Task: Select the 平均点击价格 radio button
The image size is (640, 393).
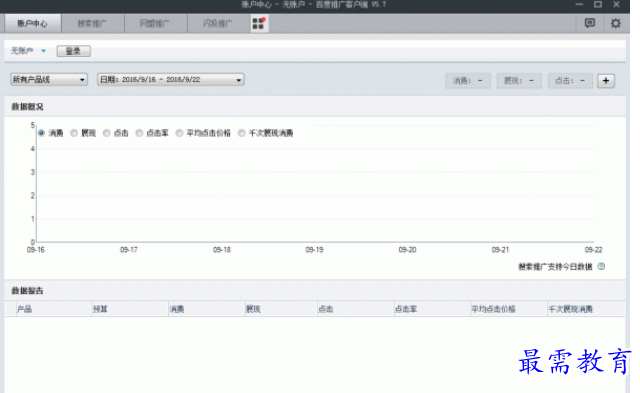Action: tap(179, 133)
